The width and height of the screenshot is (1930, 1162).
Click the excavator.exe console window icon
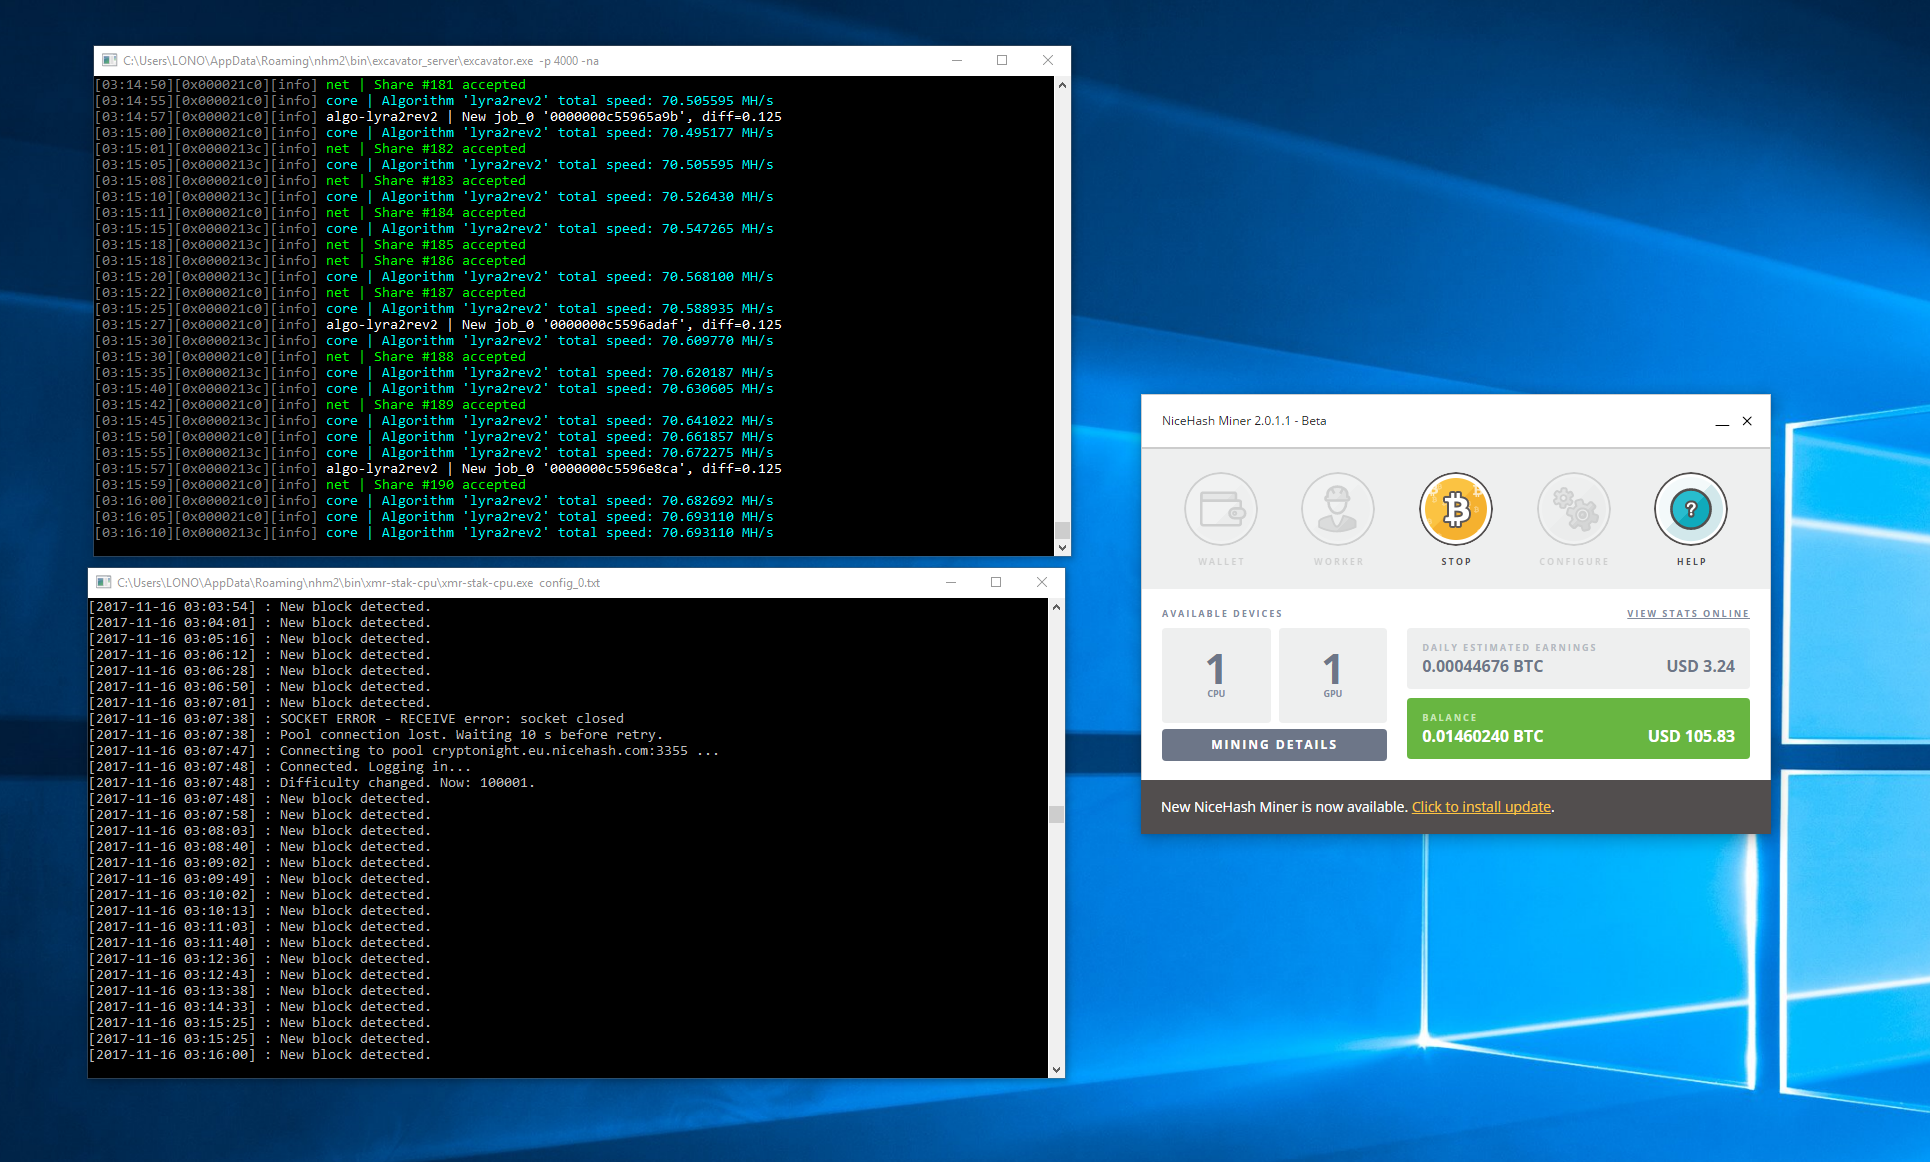110,61
